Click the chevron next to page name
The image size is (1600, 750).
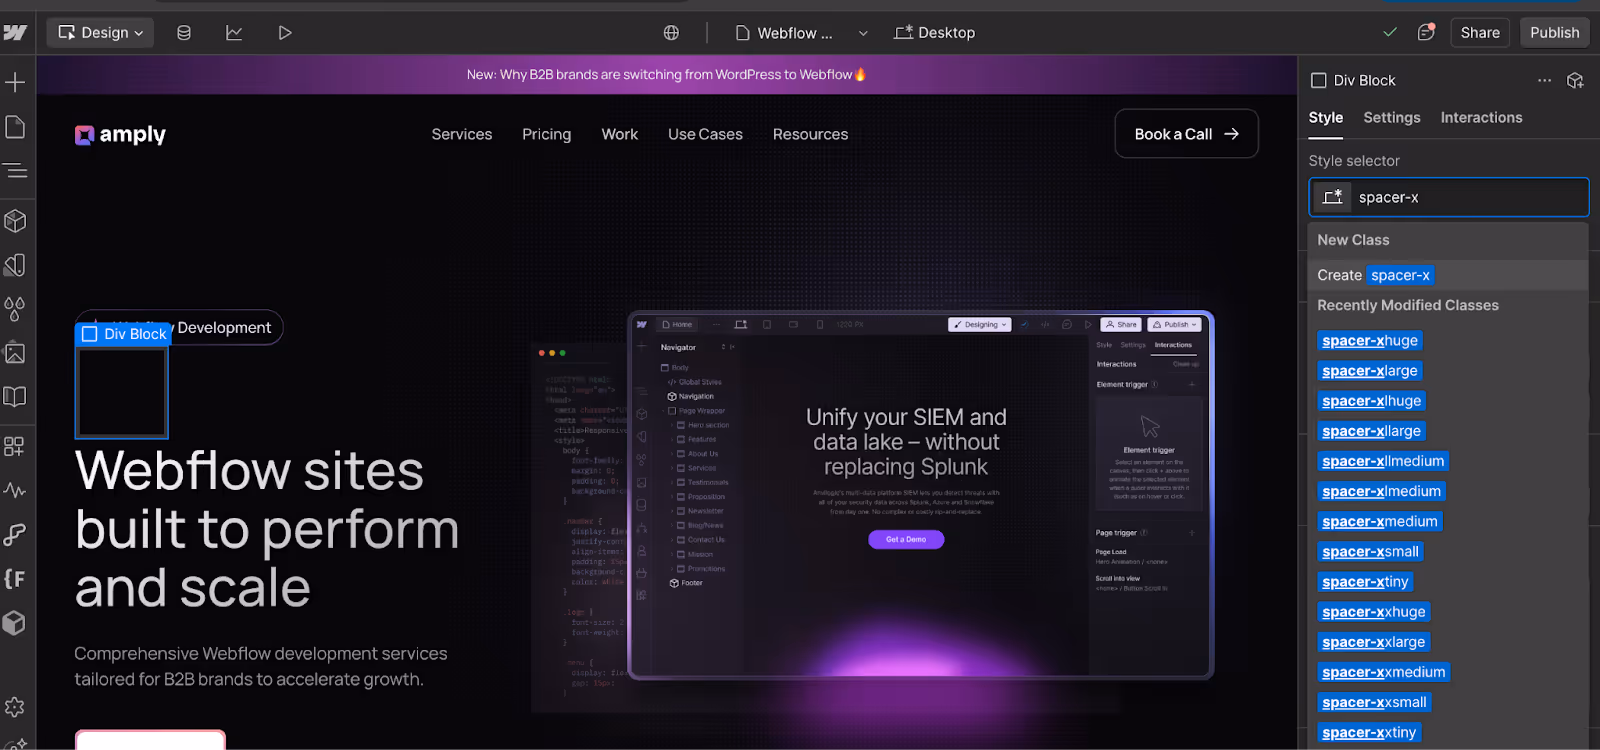(x=863, y=33)
